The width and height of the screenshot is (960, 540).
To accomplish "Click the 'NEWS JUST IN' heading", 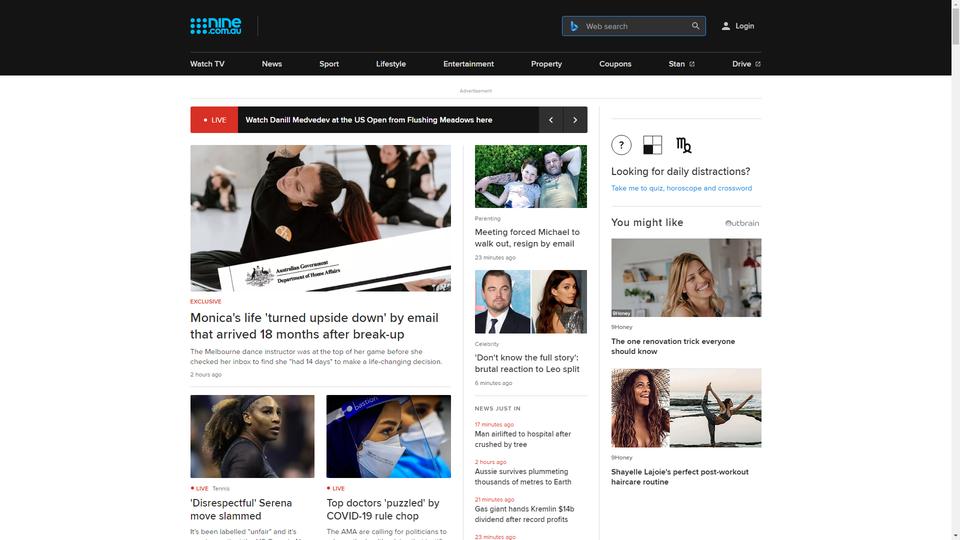I will 498,408.
